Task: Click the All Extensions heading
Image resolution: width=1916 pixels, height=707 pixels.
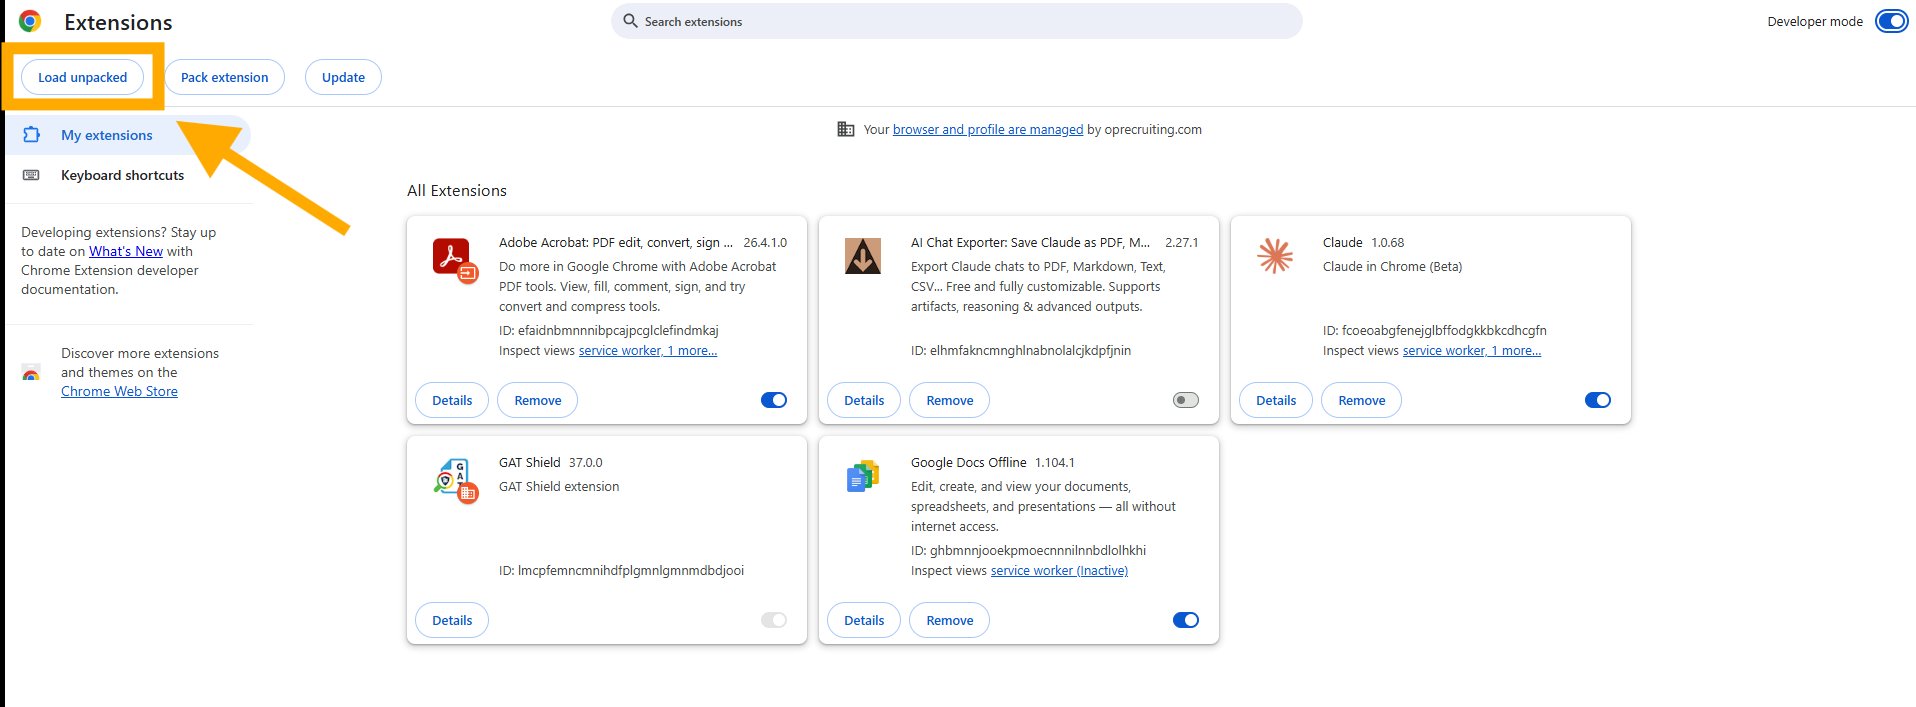Action: point(457,190)
